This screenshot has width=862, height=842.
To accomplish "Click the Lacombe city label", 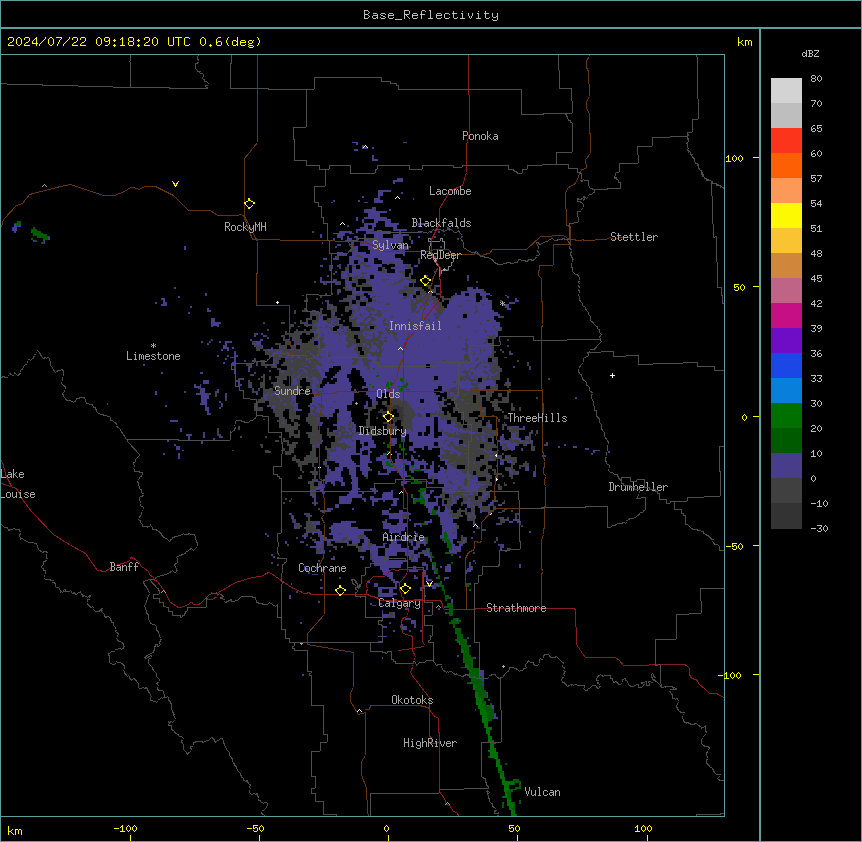I will coord(450,191).
